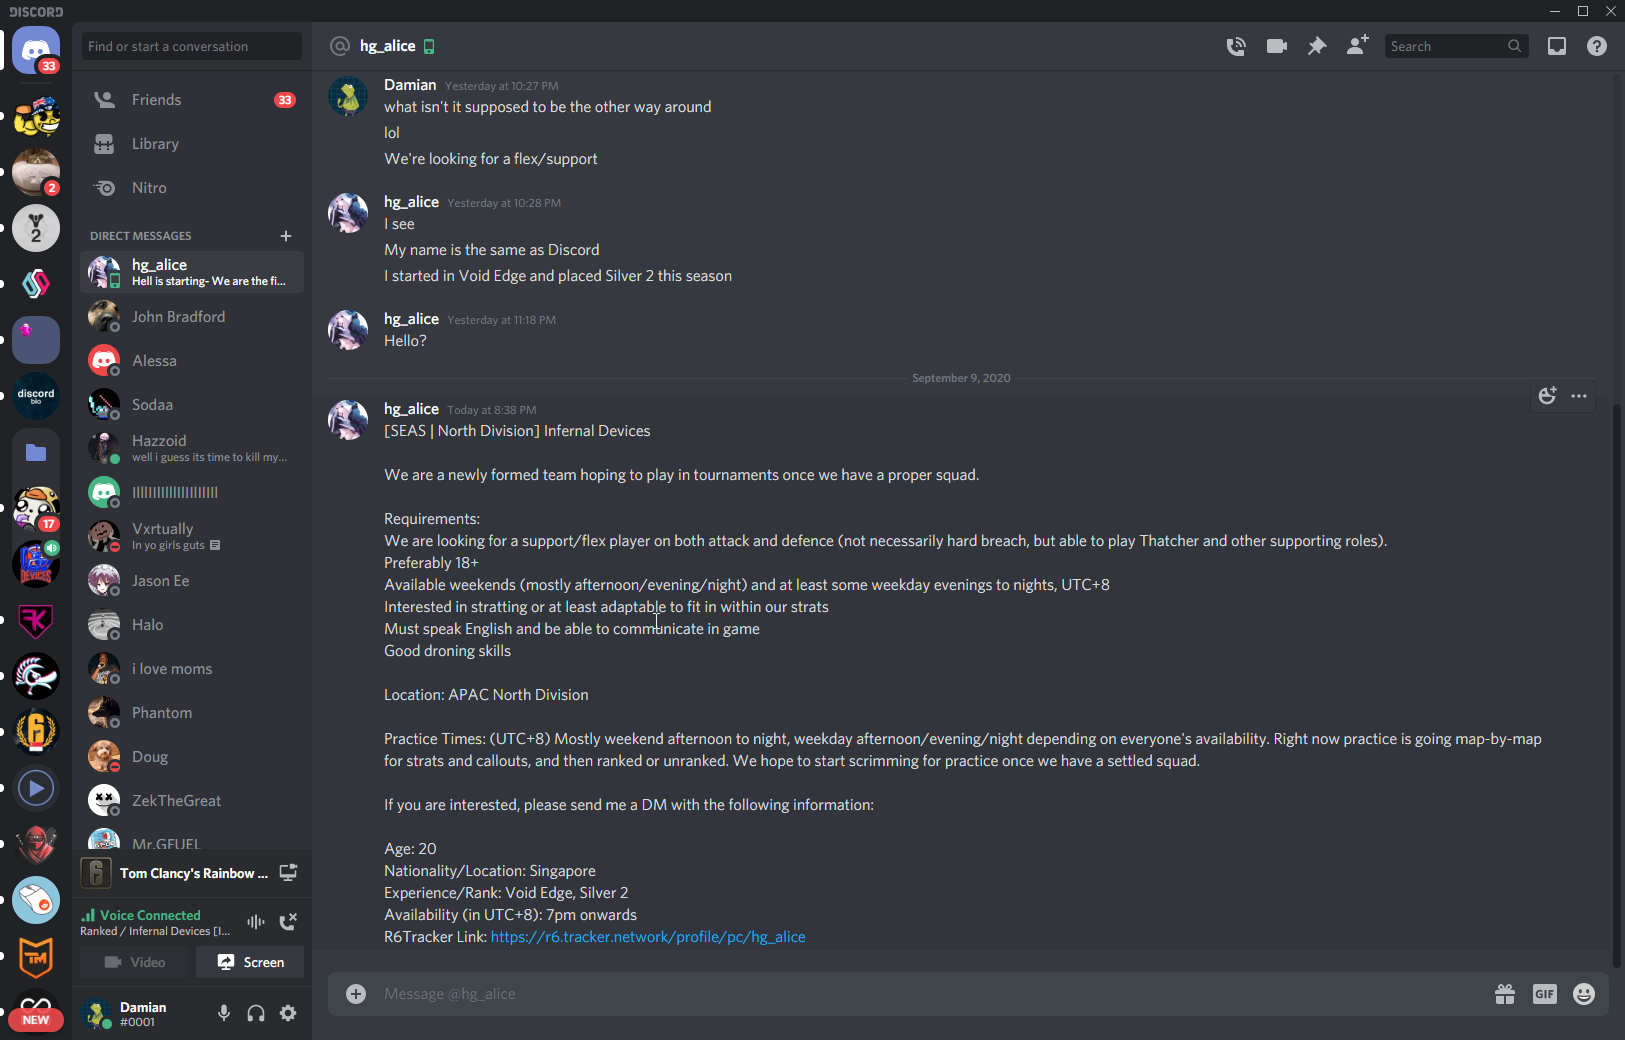1625x1040 pixels.
Task: Open the r6.tracker.network profile link
Action: (x=648, y=937)
